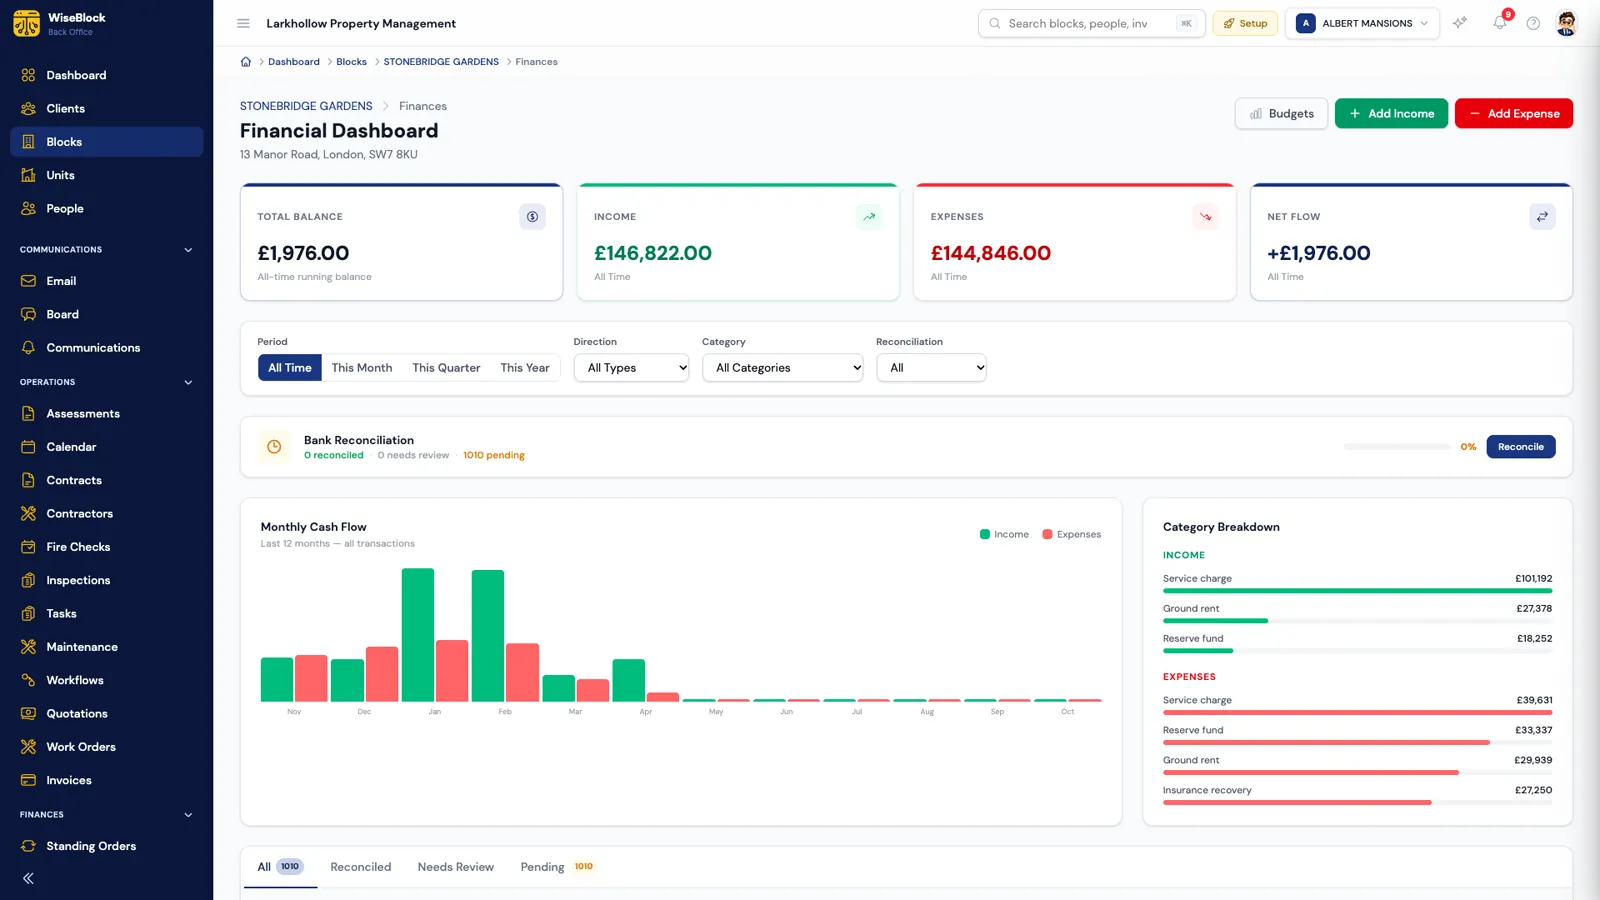Go to Units in sidebar
The height and width of the screenshot is (900, 1600).
tap(106, 175)
